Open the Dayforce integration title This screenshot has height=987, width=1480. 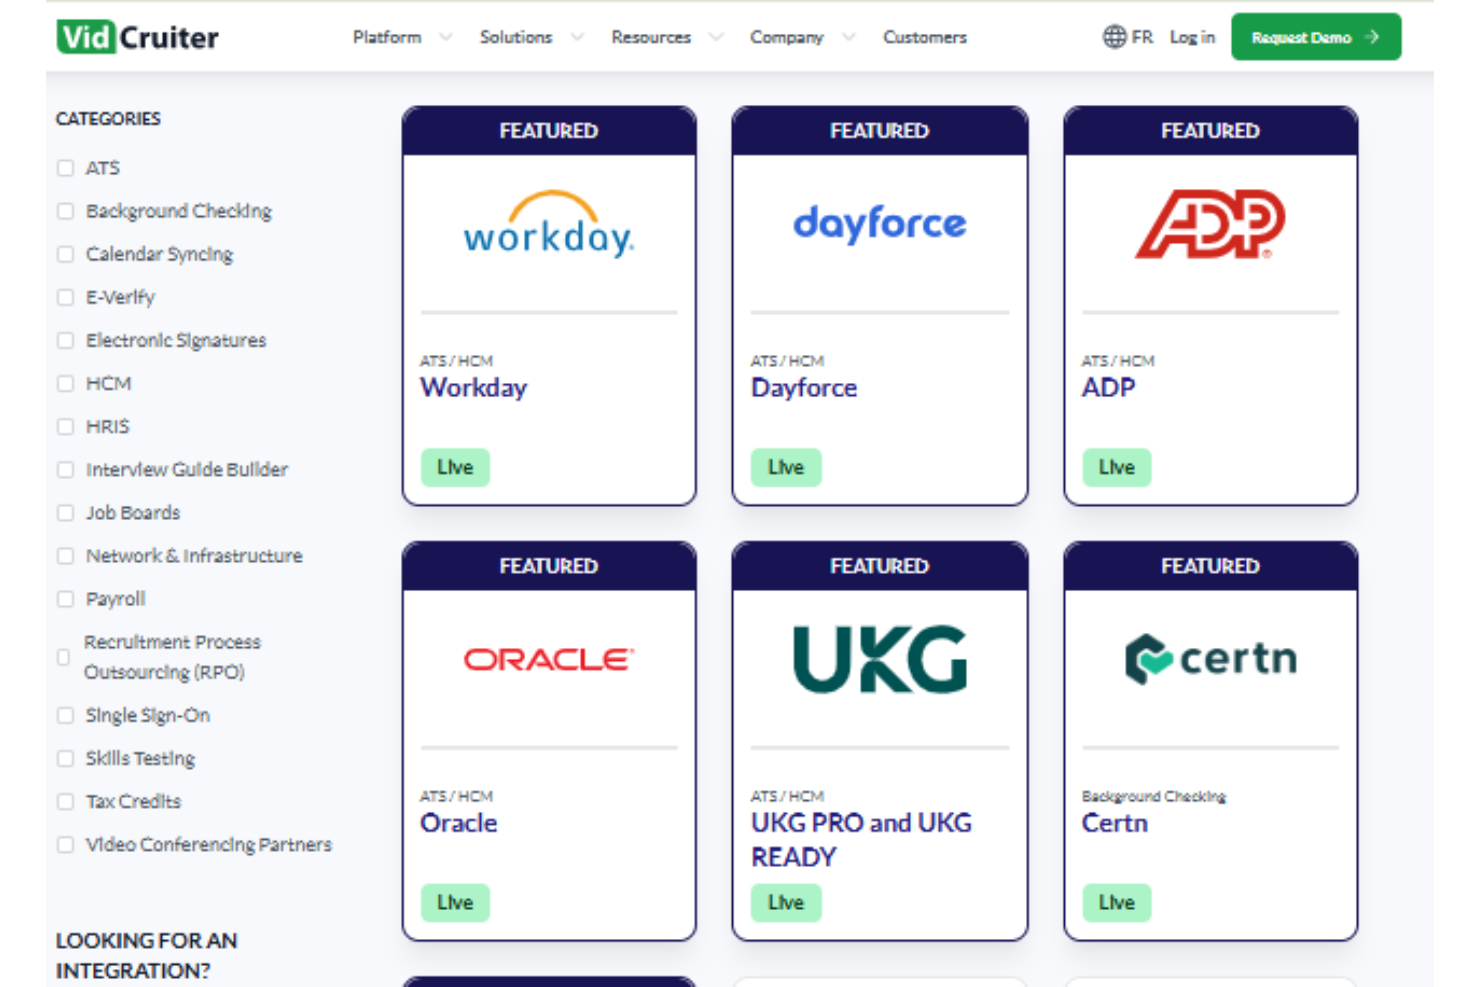point(804,388)
